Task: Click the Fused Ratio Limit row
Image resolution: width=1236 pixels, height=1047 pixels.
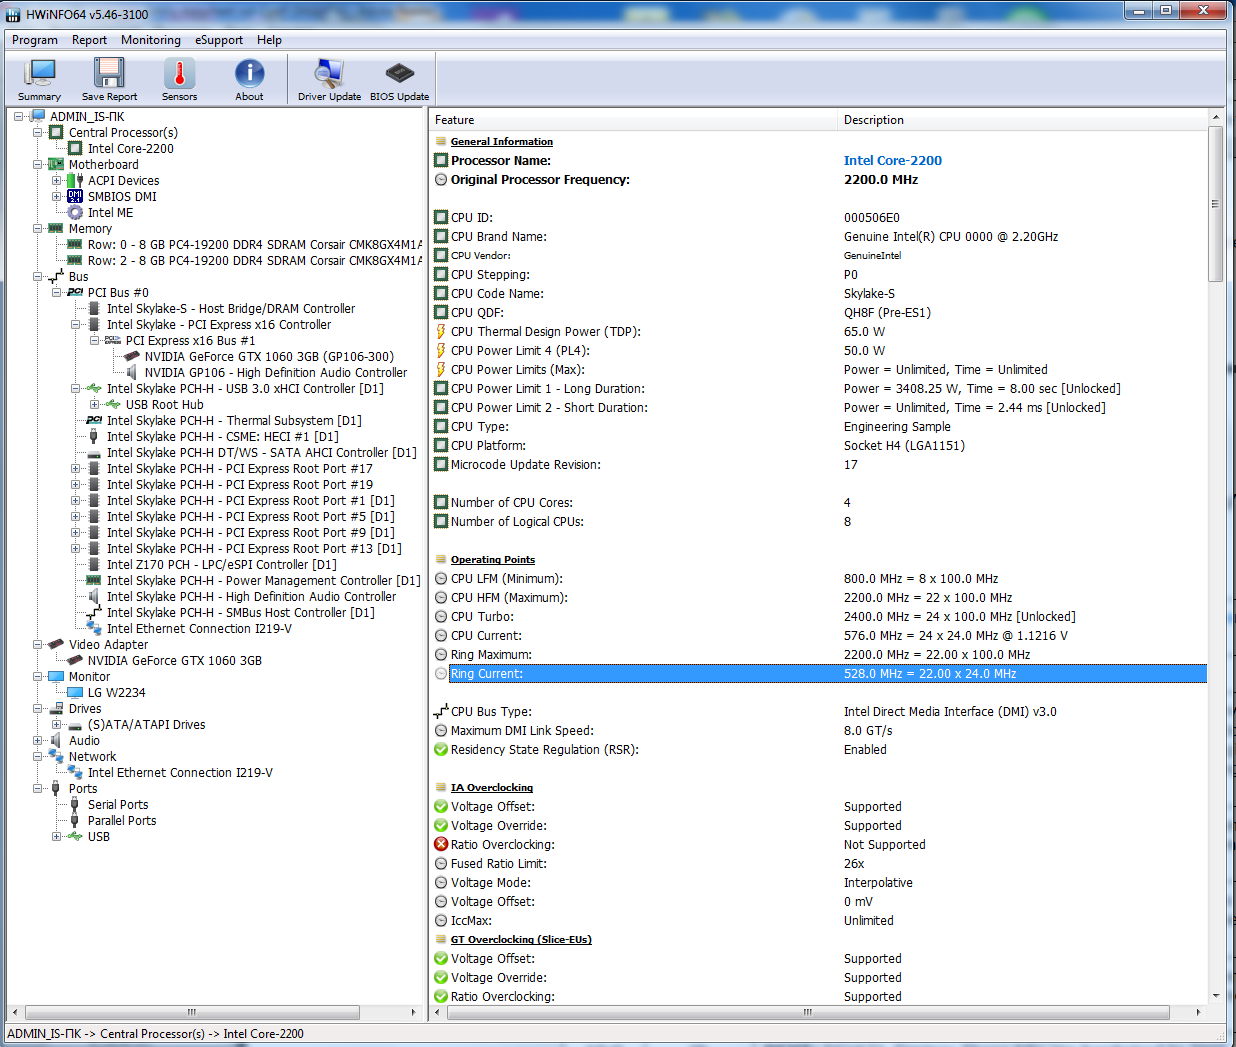Action: [x=820, y=864]
